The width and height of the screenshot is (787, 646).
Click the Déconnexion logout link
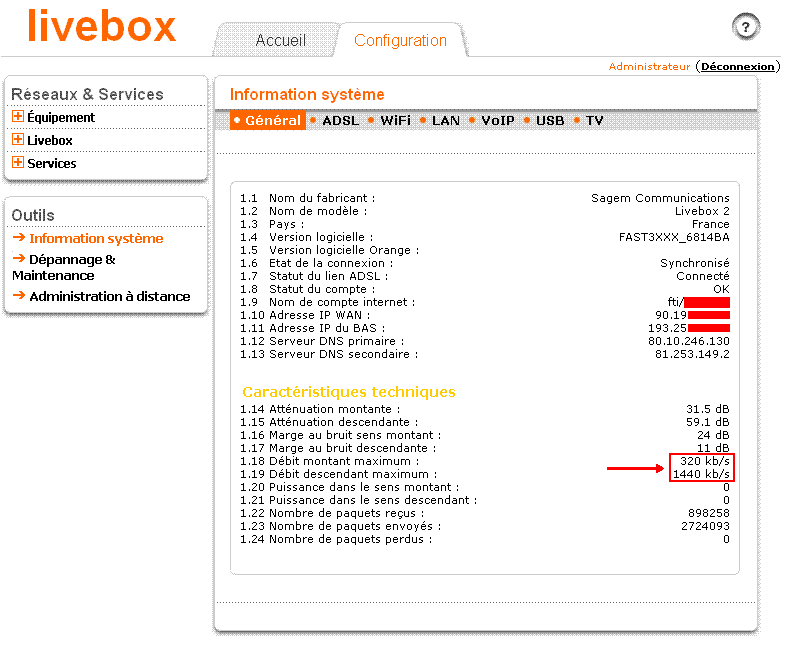[738, 66]
